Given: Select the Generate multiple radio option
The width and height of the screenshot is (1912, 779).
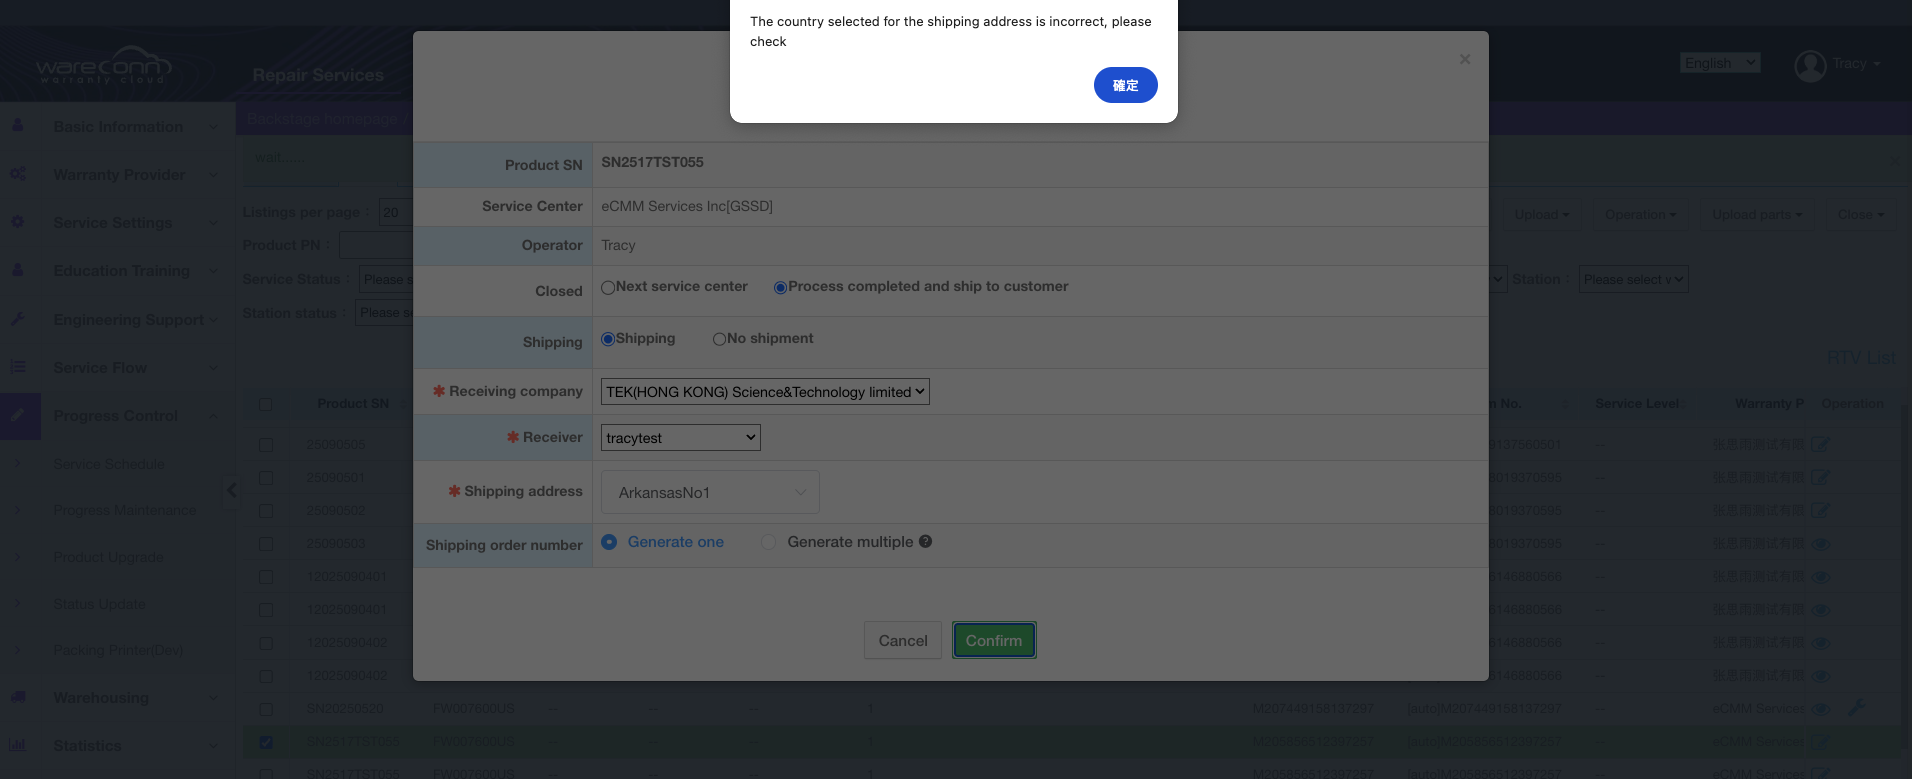Looking at the screenshot, I should [768, 542].
